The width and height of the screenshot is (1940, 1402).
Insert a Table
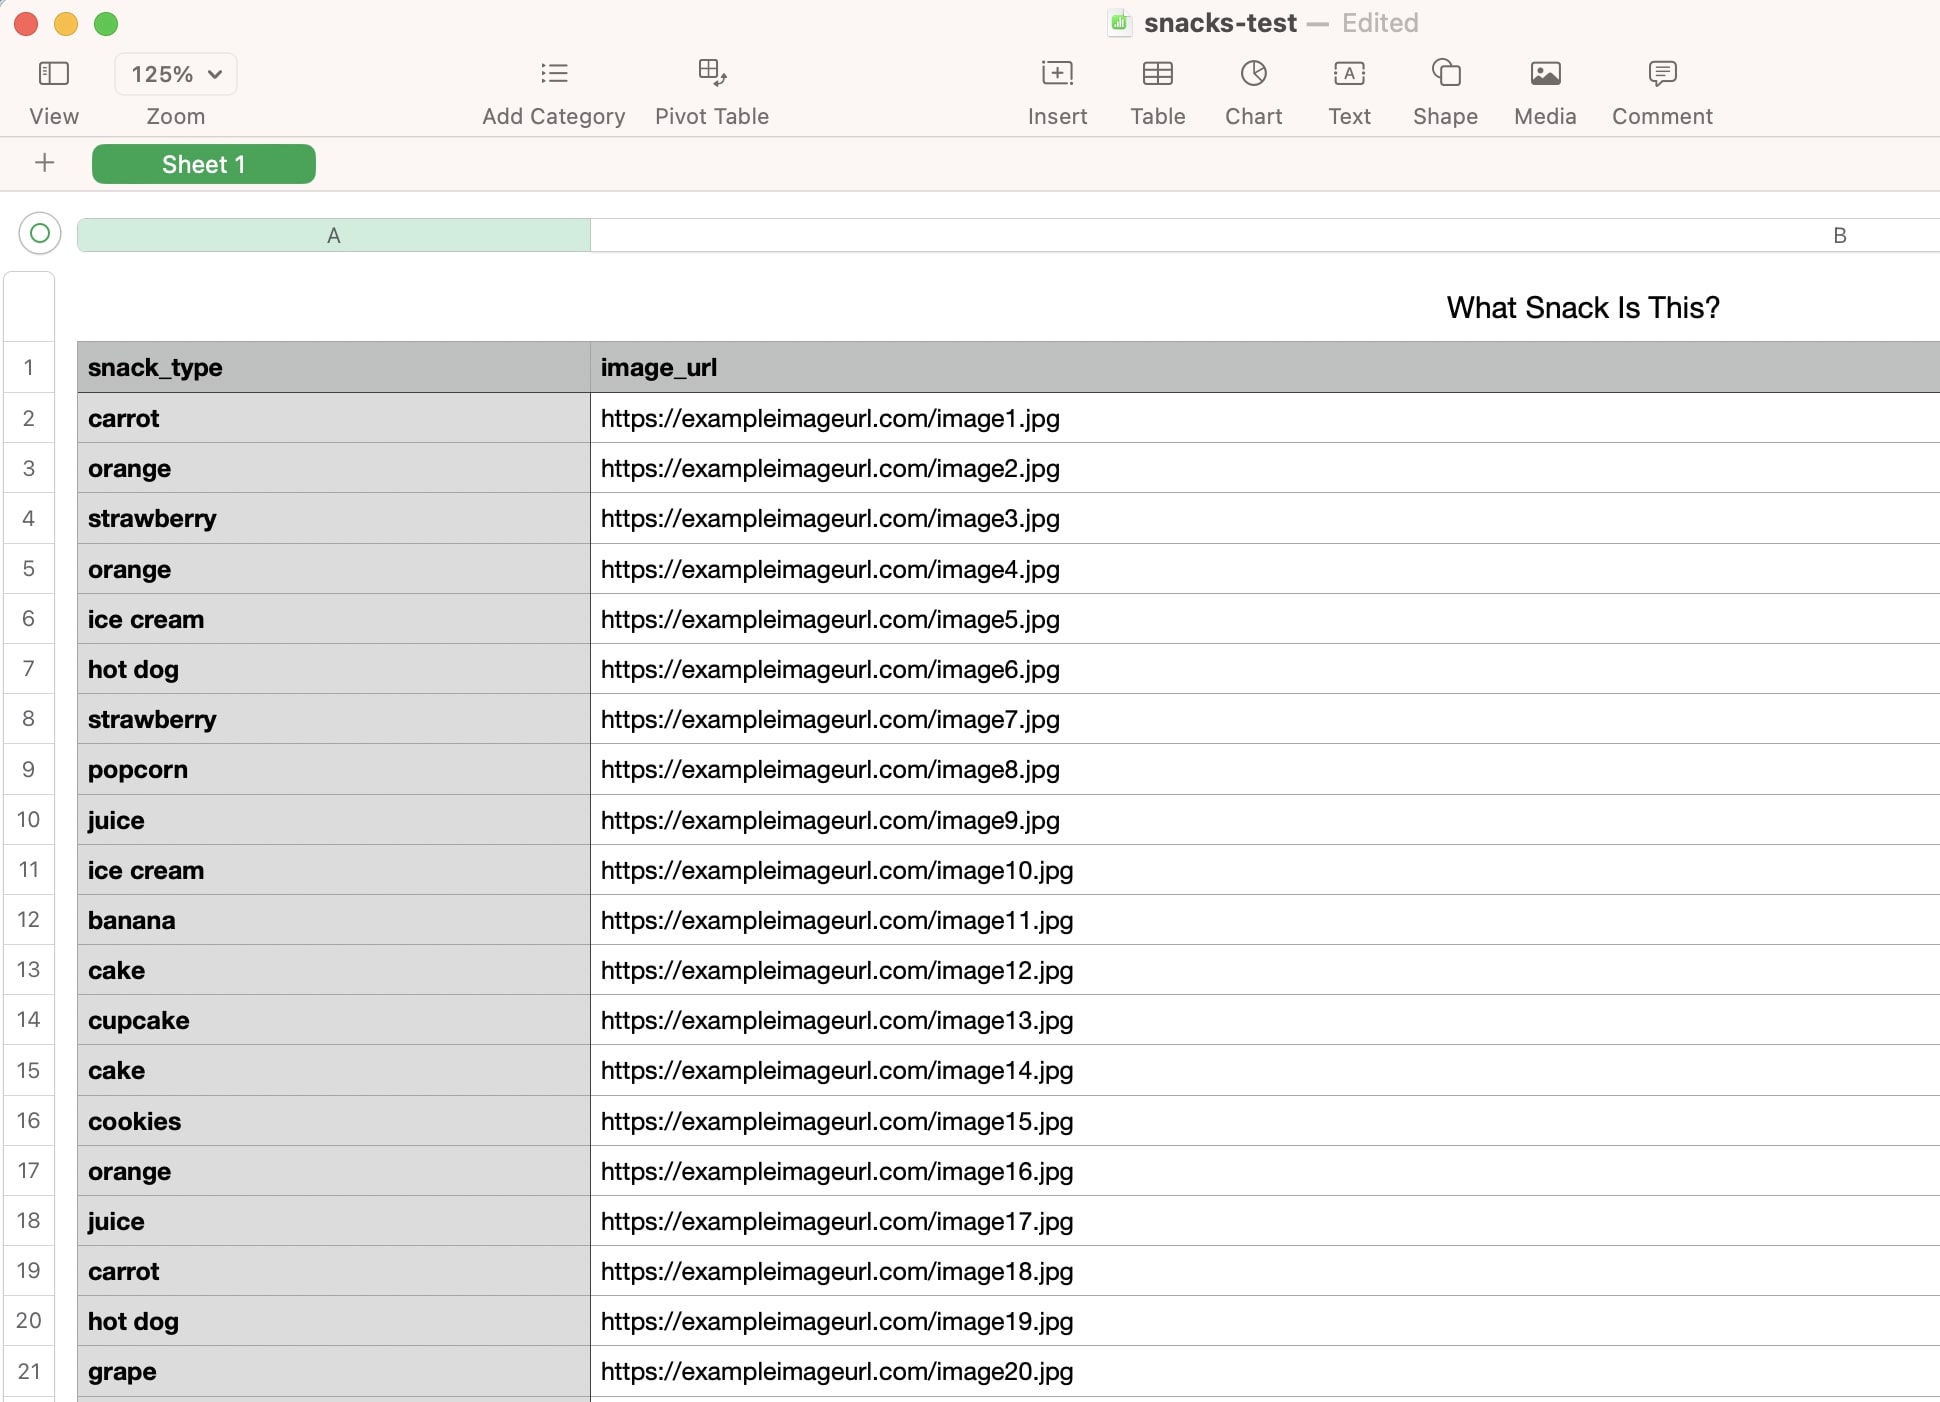[1157, 73]
